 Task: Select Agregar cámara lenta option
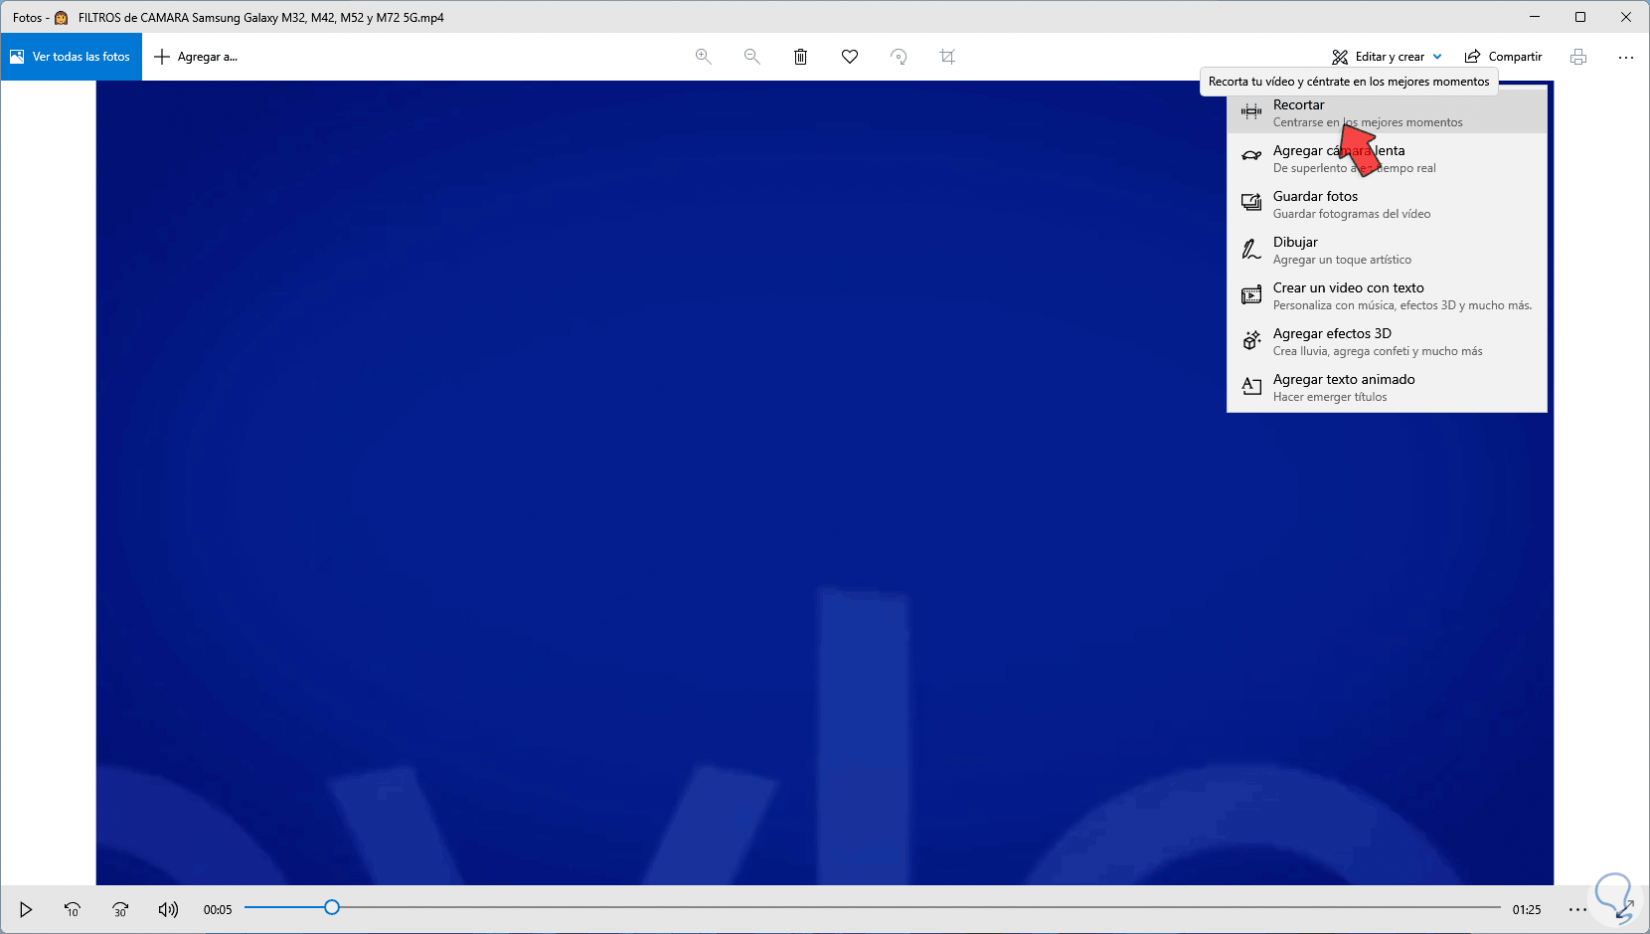tap(1387, 158)
